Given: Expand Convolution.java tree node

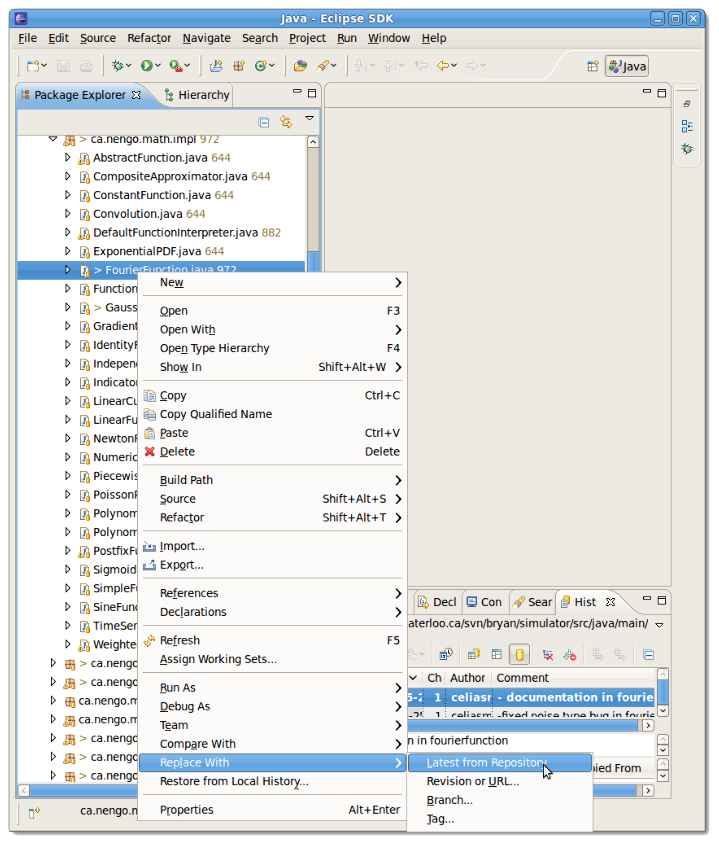Looking at the screenshot, I should coord(67,213).
